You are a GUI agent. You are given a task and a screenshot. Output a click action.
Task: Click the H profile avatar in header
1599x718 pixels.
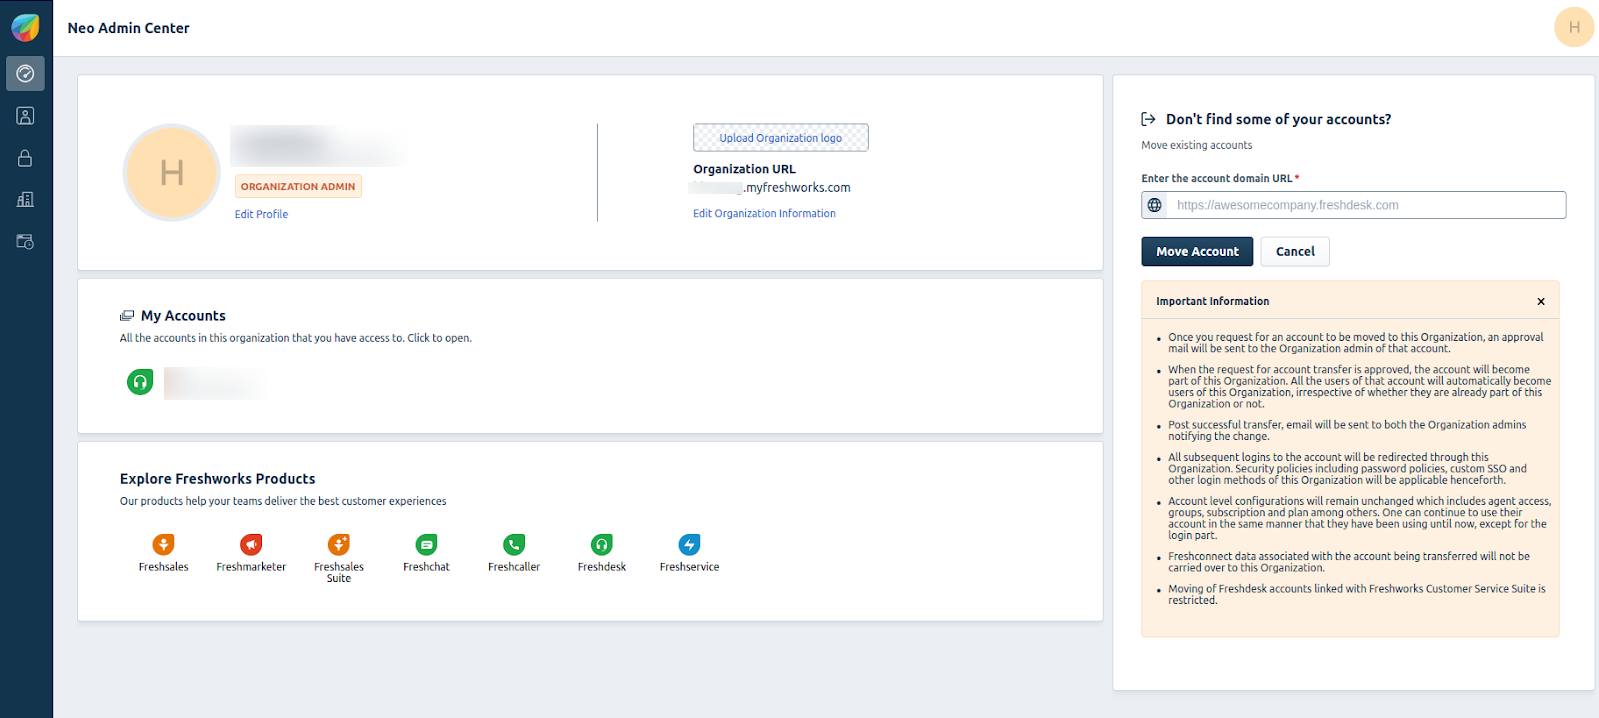(1573, 27)
